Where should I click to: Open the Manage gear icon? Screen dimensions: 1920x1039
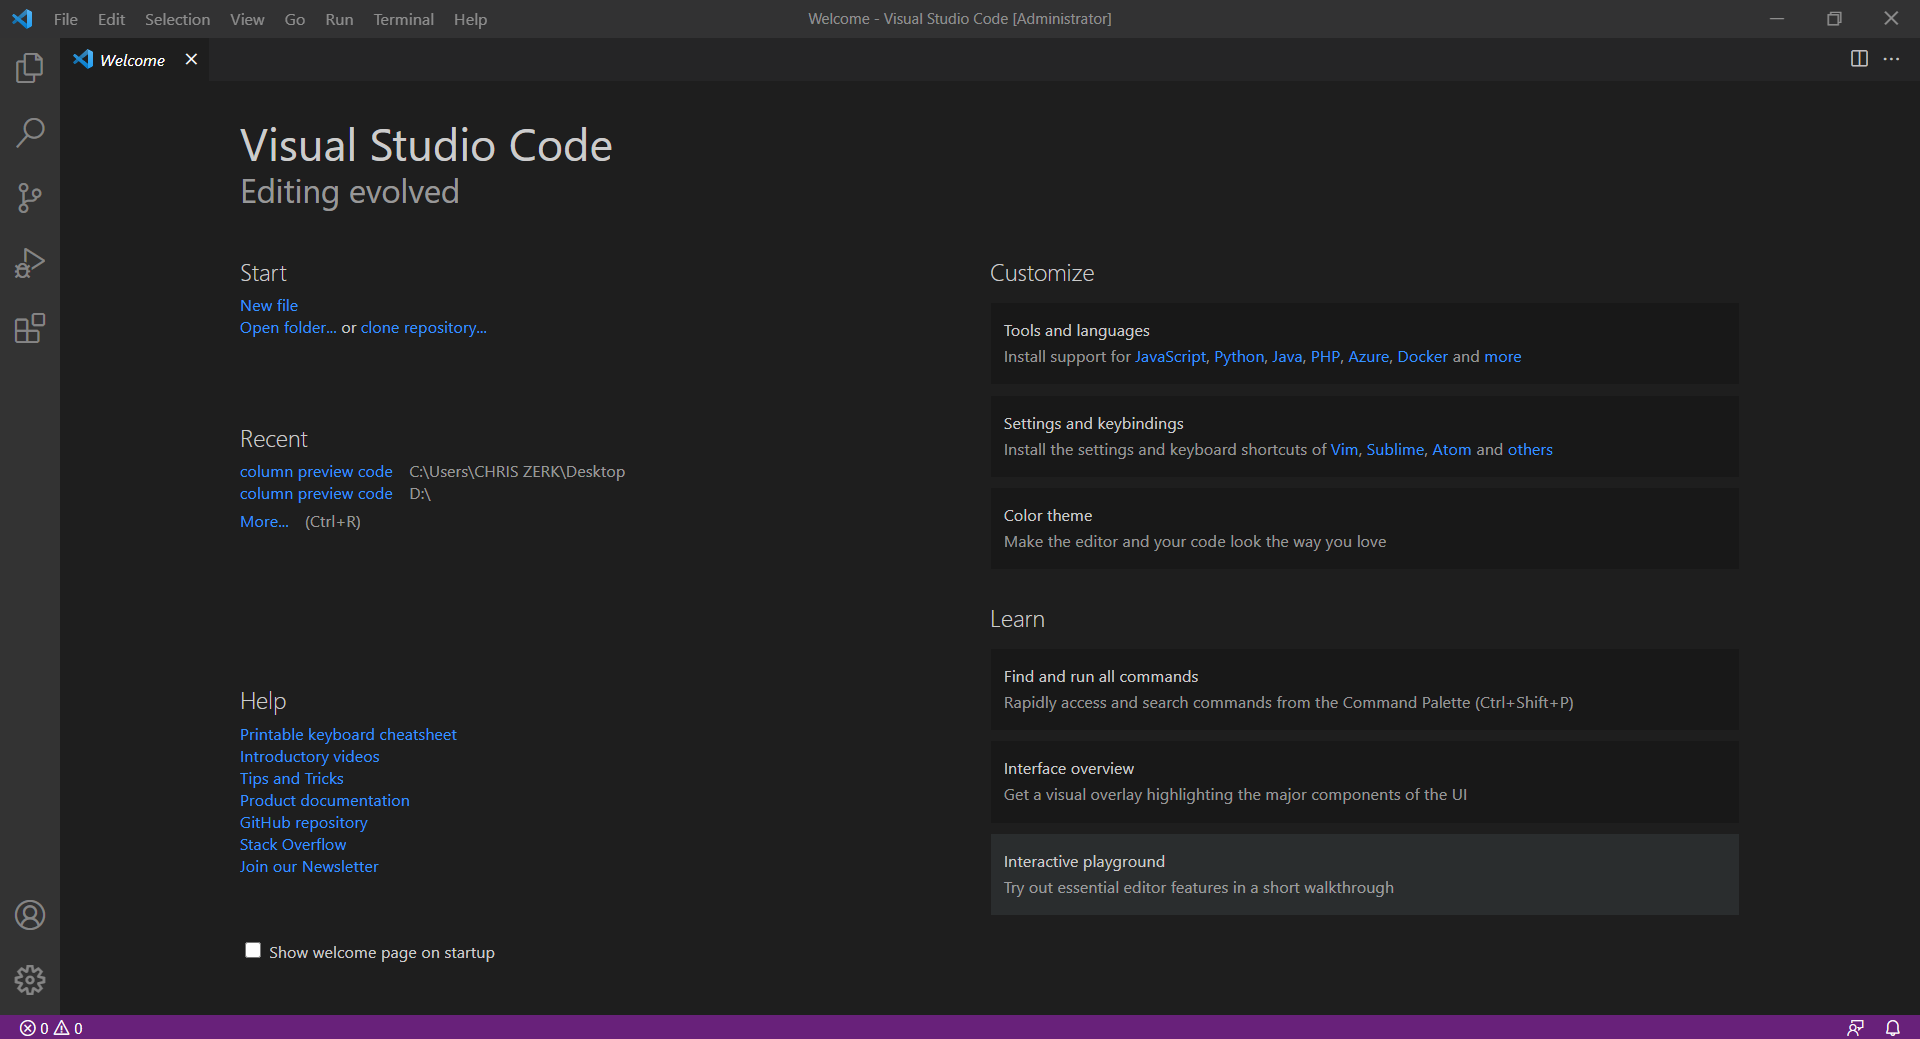tap(30, 980)
